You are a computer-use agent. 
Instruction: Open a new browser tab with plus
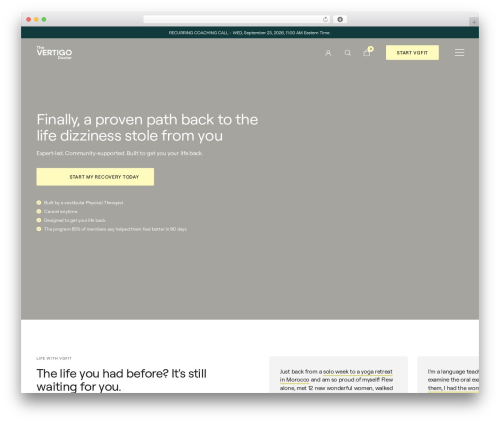(x=474, y=22)
